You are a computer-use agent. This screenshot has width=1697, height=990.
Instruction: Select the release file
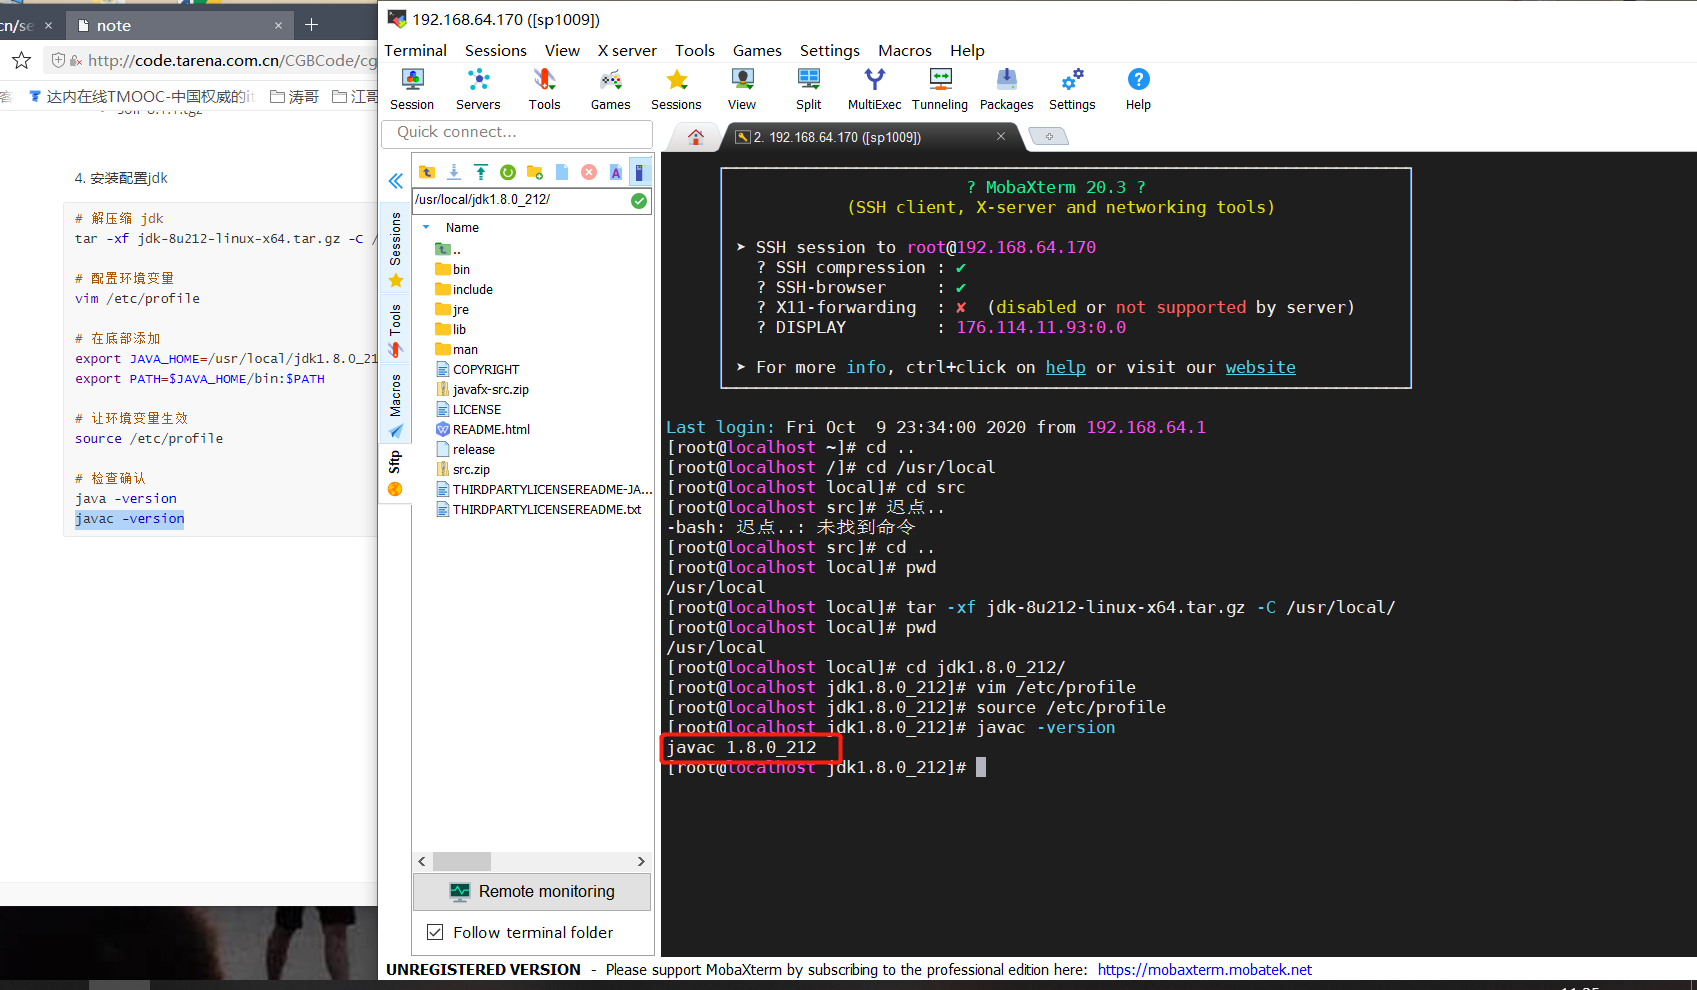point(465,449)
